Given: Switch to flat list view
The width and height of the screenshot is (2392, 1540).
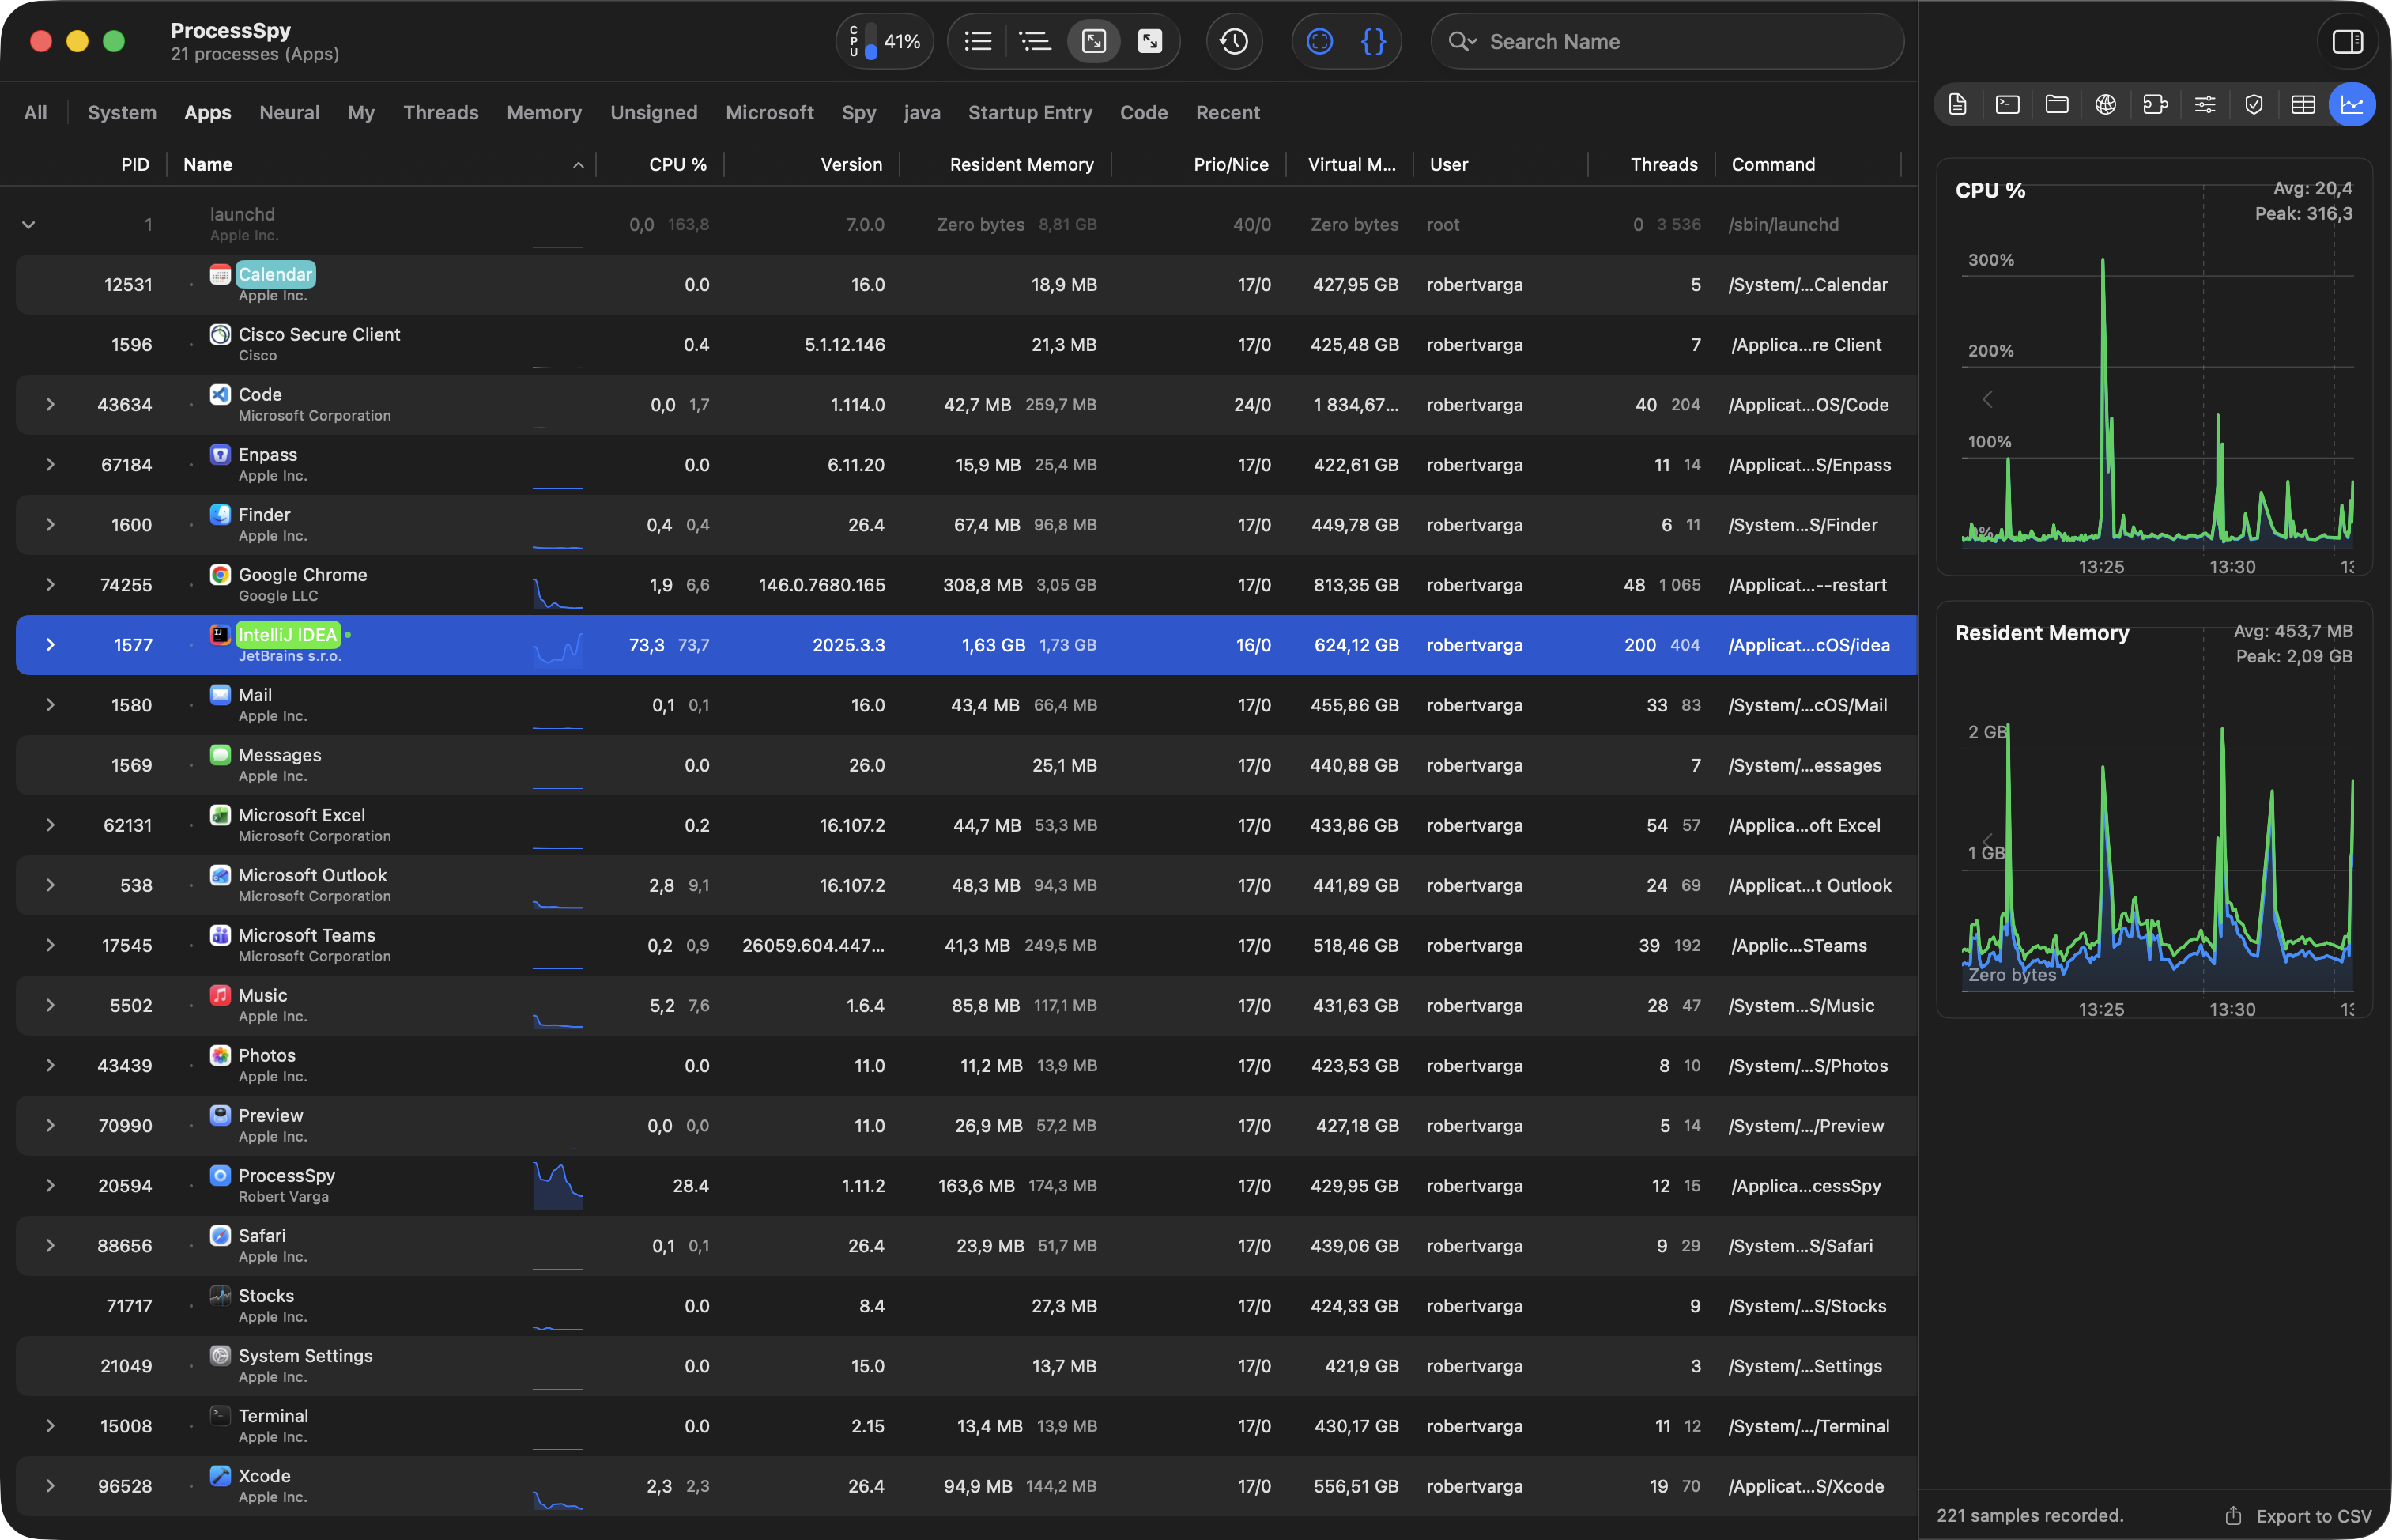Looking at the screenshot, I should (978, 41).
